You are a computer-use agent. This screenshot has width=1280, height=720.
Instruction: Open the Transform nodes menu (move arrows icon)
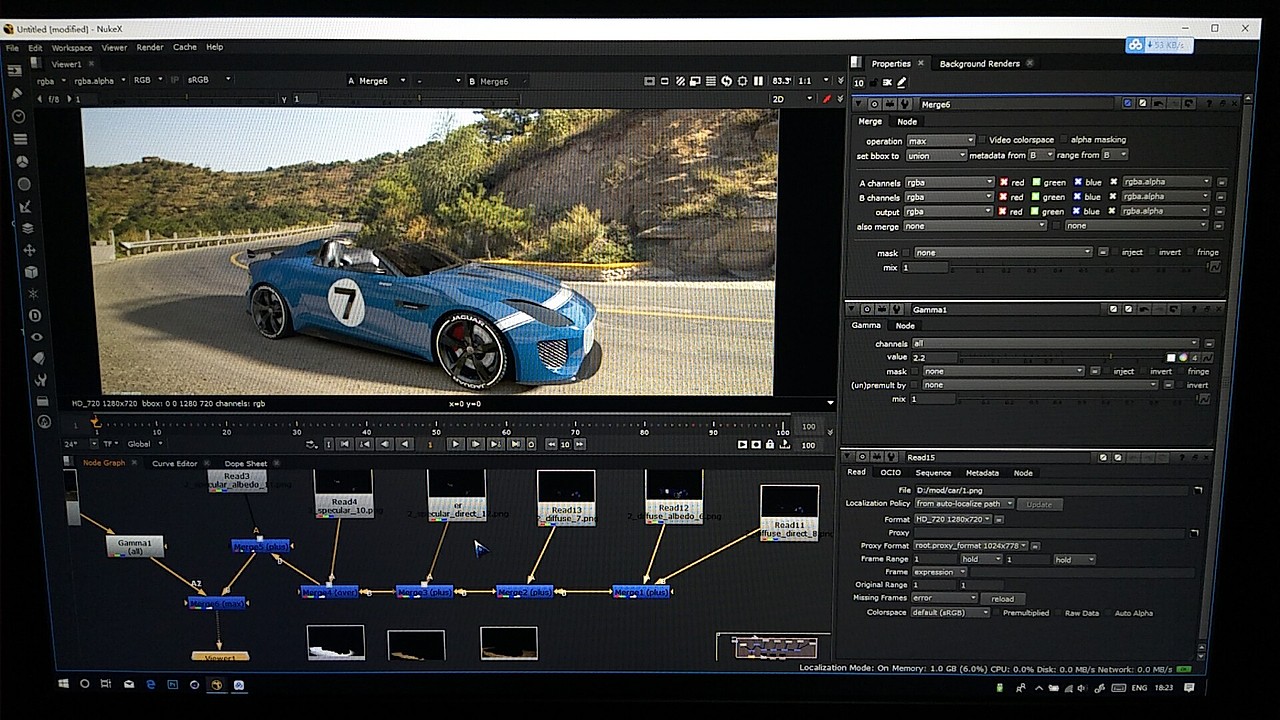(29, 250)
